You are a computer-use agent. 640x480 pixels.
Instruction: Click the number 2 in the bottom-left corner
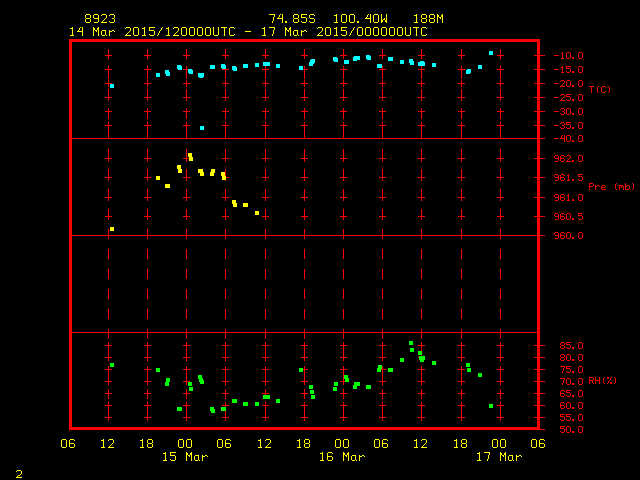tap(18, 471)
